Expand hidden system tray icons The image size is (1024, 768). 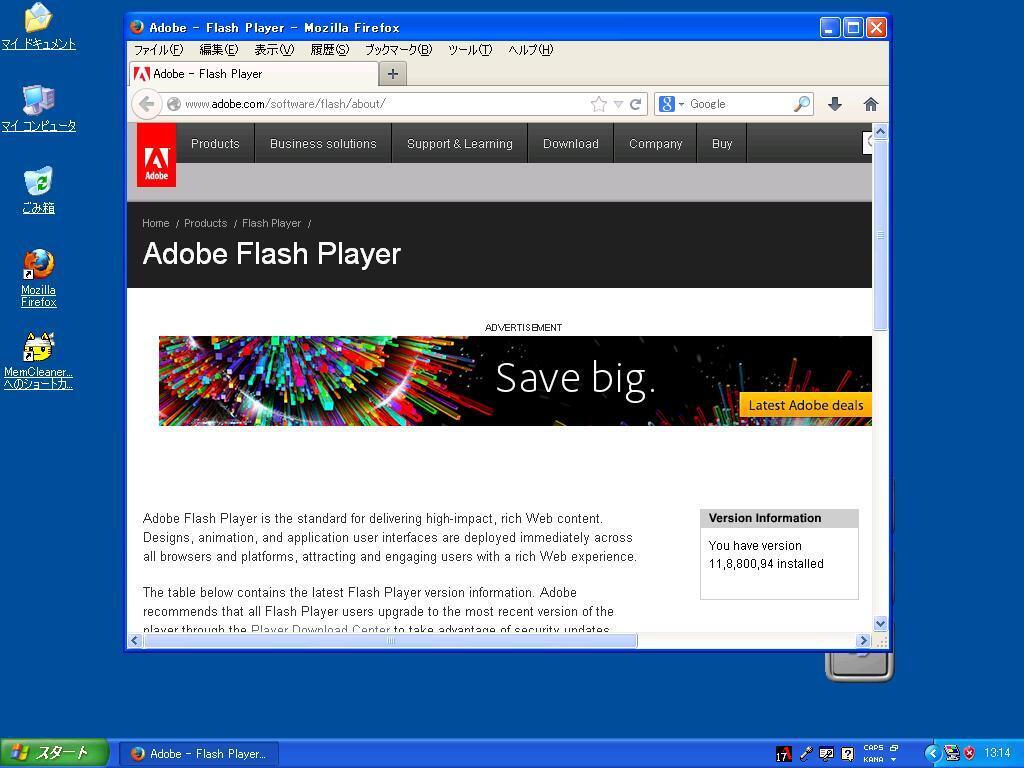tap(932, 753)
